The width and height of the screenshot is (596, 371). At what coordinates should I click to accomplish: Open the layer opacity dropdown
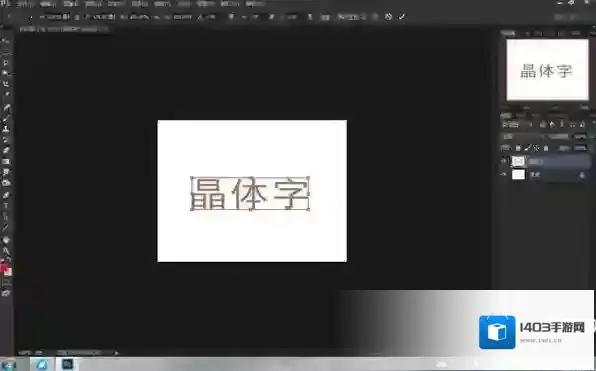click(x=580, y=136)
